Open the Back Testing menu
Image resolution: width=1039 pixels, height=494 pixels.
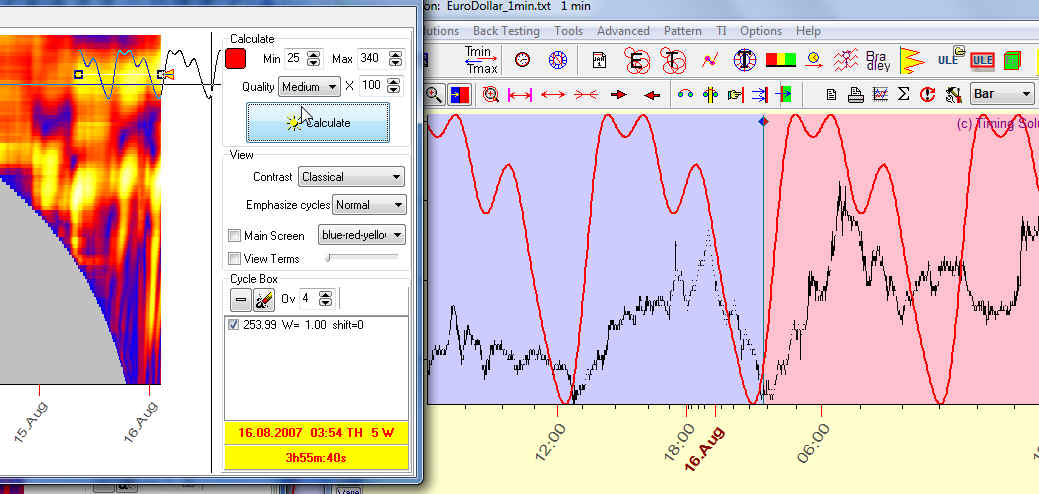(x=506, y=31)
